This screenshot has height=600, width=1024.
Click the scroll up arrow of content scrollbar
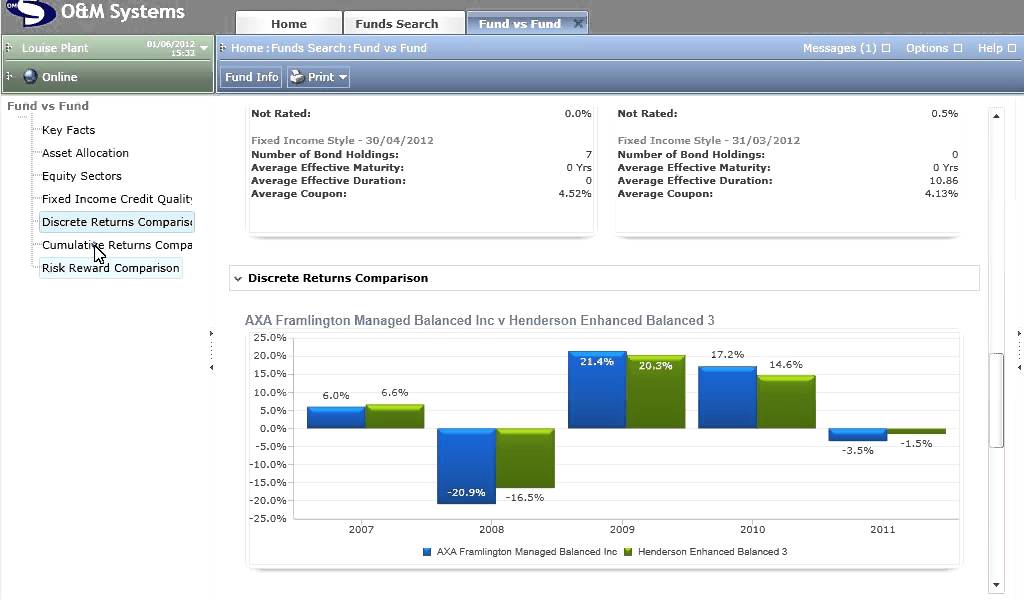click(996, 116)
